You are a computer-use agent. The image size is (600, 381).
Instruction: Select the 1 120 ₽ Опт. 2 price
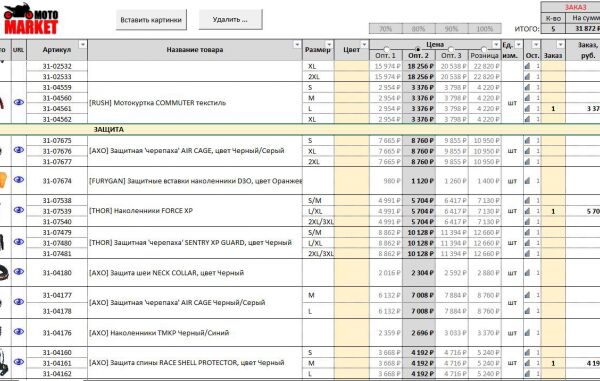419,181
